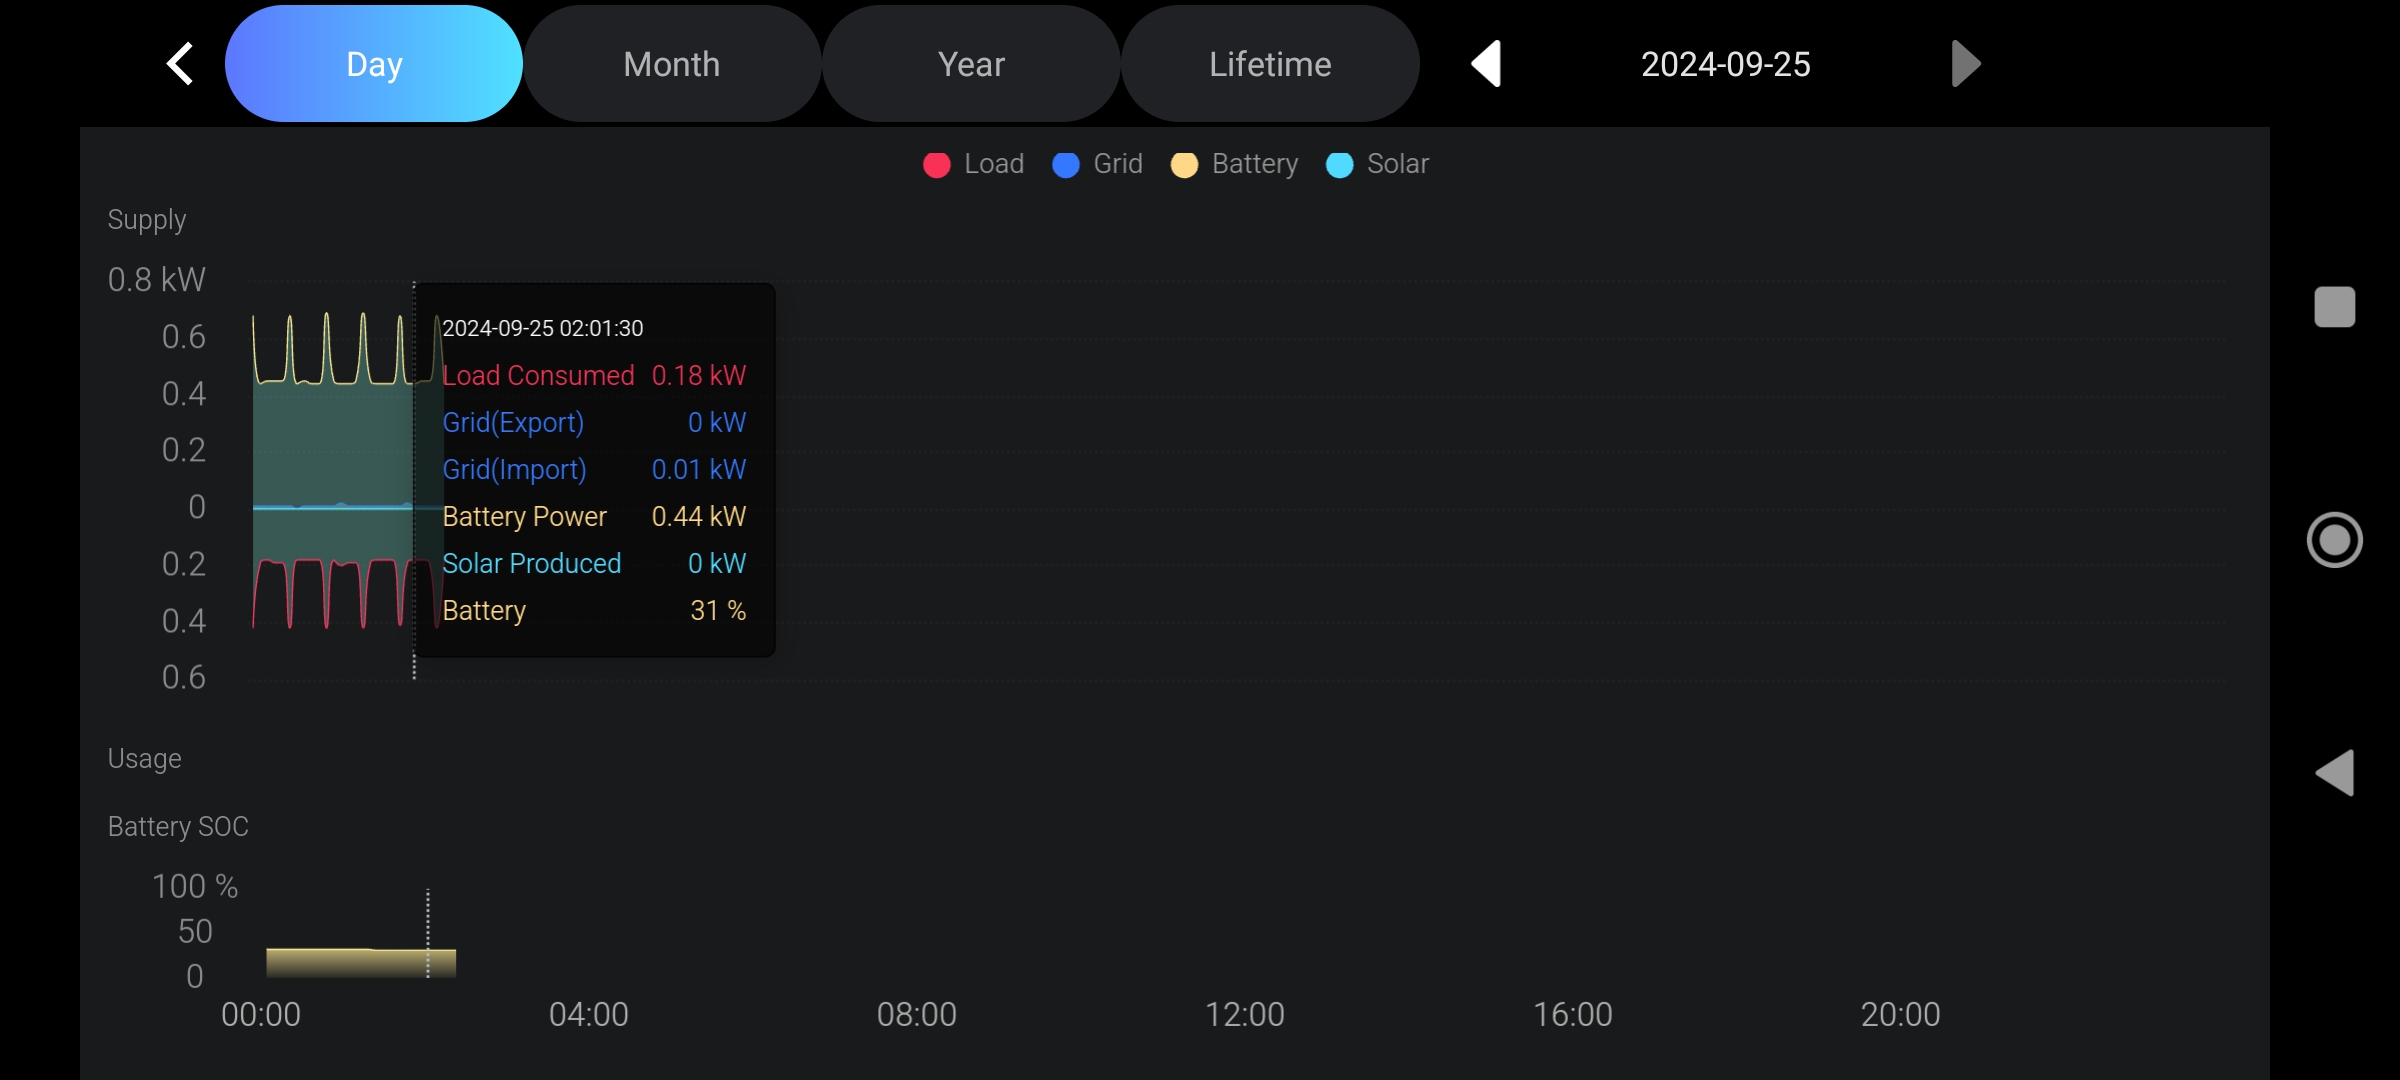This screenshot has width=2400, height=1080.
Task: Tap the Battery legend label text
Action: click(1254, 164)
